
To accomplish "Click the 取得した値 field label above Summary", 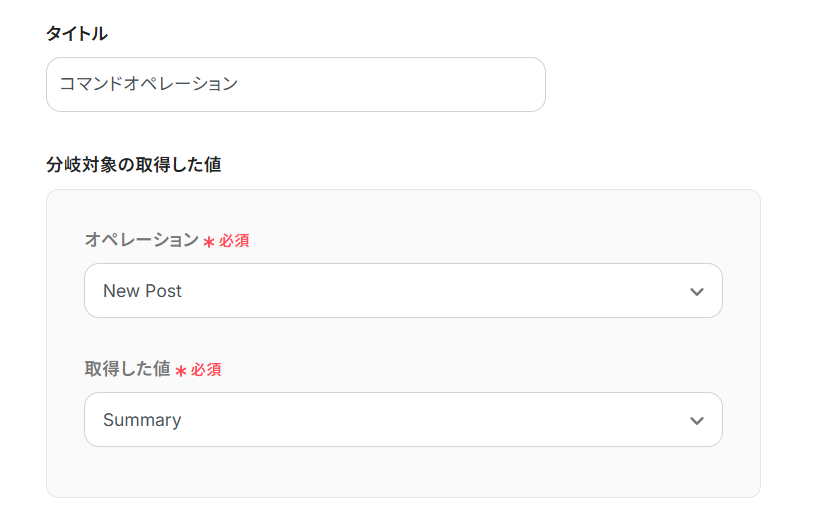I will (x=127, y=369).
